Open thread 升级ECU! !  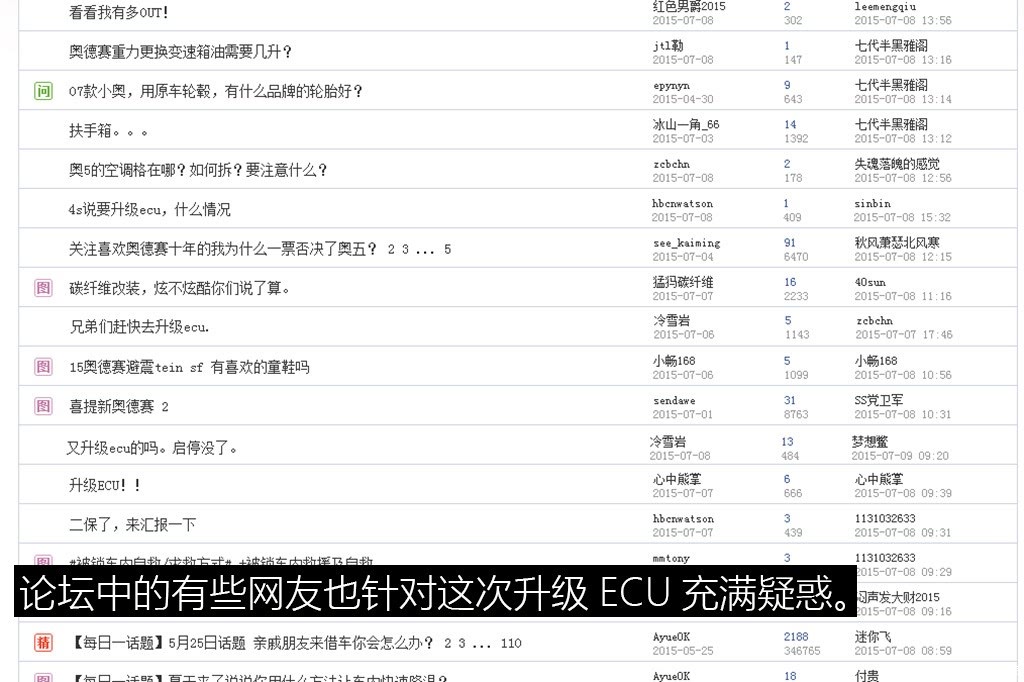click(104, 485)
